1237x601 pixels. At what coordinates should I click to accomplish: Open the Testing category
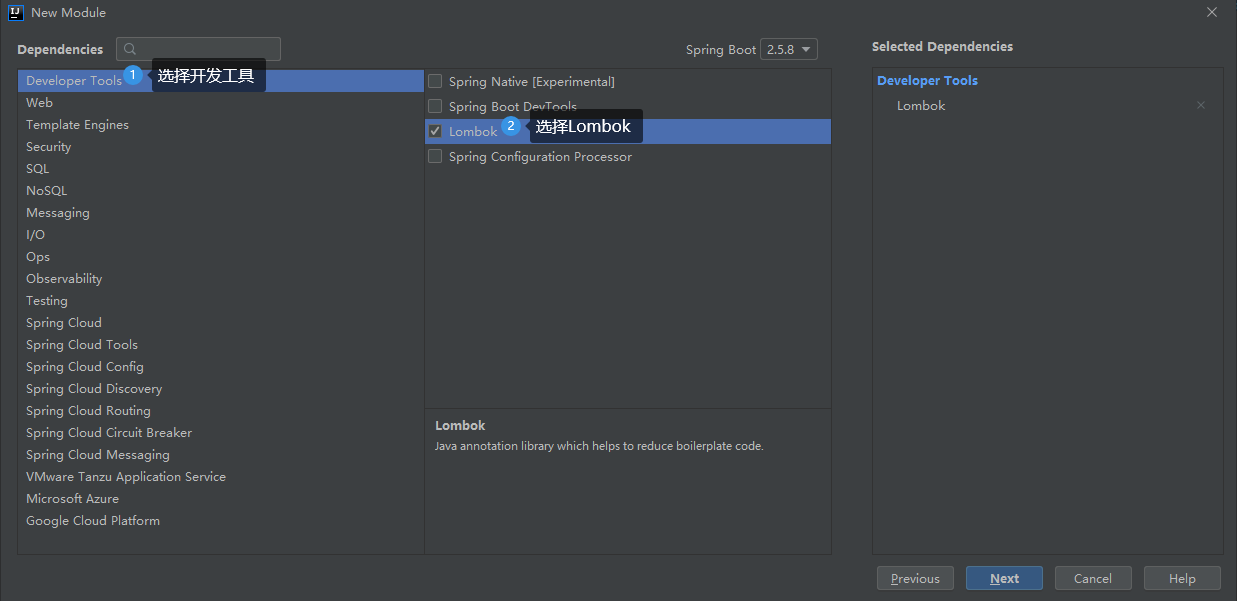click(x=221, y=300)
